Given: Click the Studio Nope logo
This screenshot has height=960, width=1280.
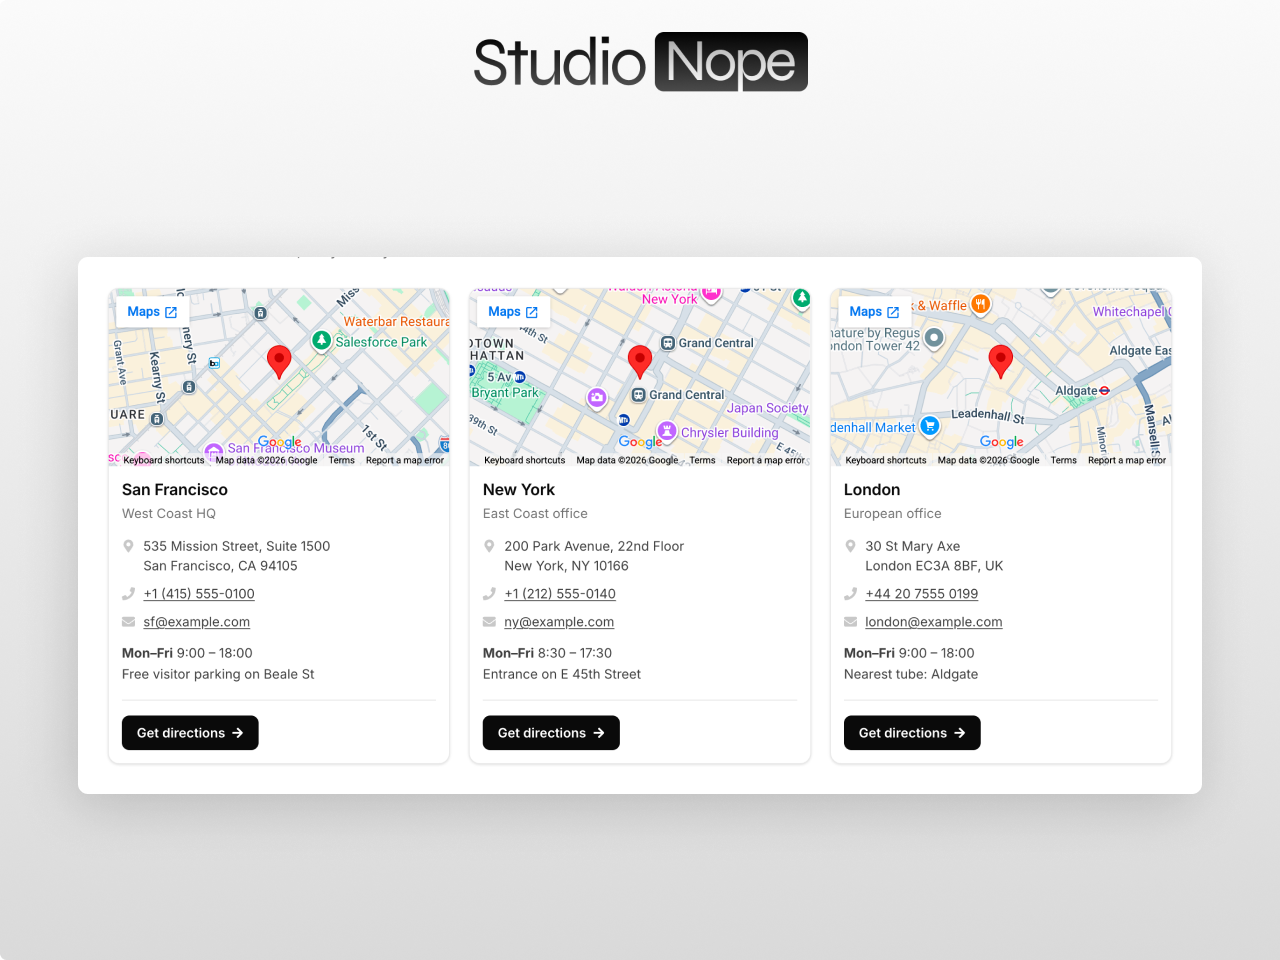Looking at the screenshot, I should pyautogui.click(x=640, y=62).
